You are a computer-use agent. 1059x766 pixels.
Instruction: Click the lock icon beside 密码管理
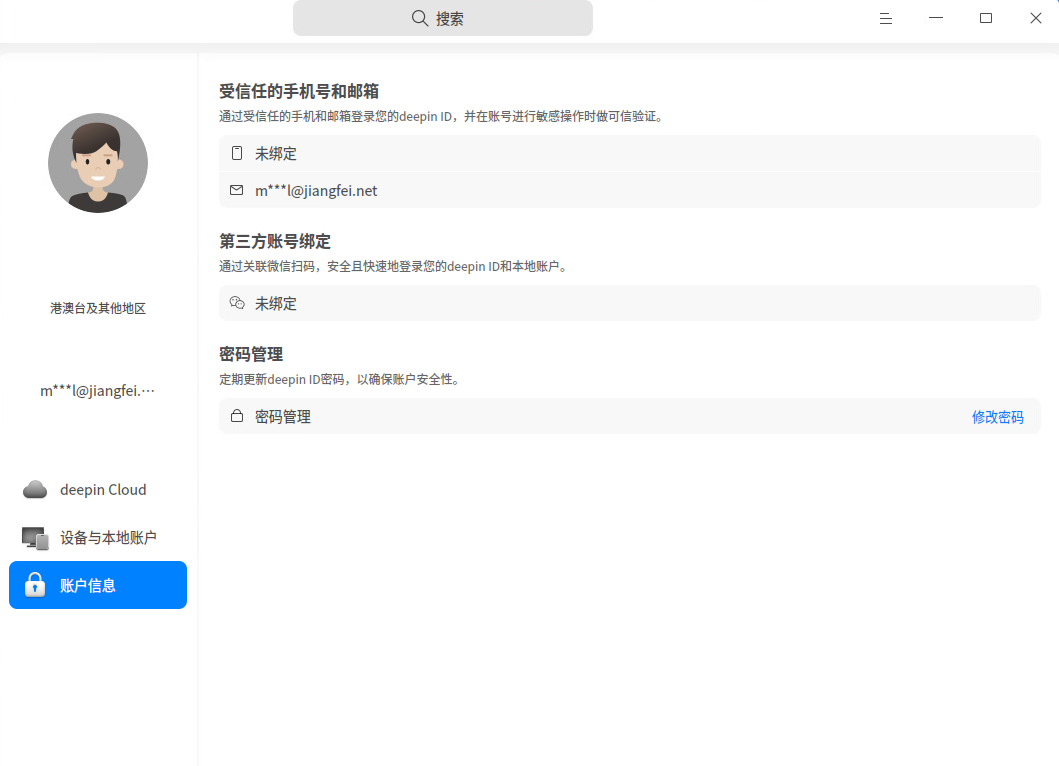pos(237,415)
